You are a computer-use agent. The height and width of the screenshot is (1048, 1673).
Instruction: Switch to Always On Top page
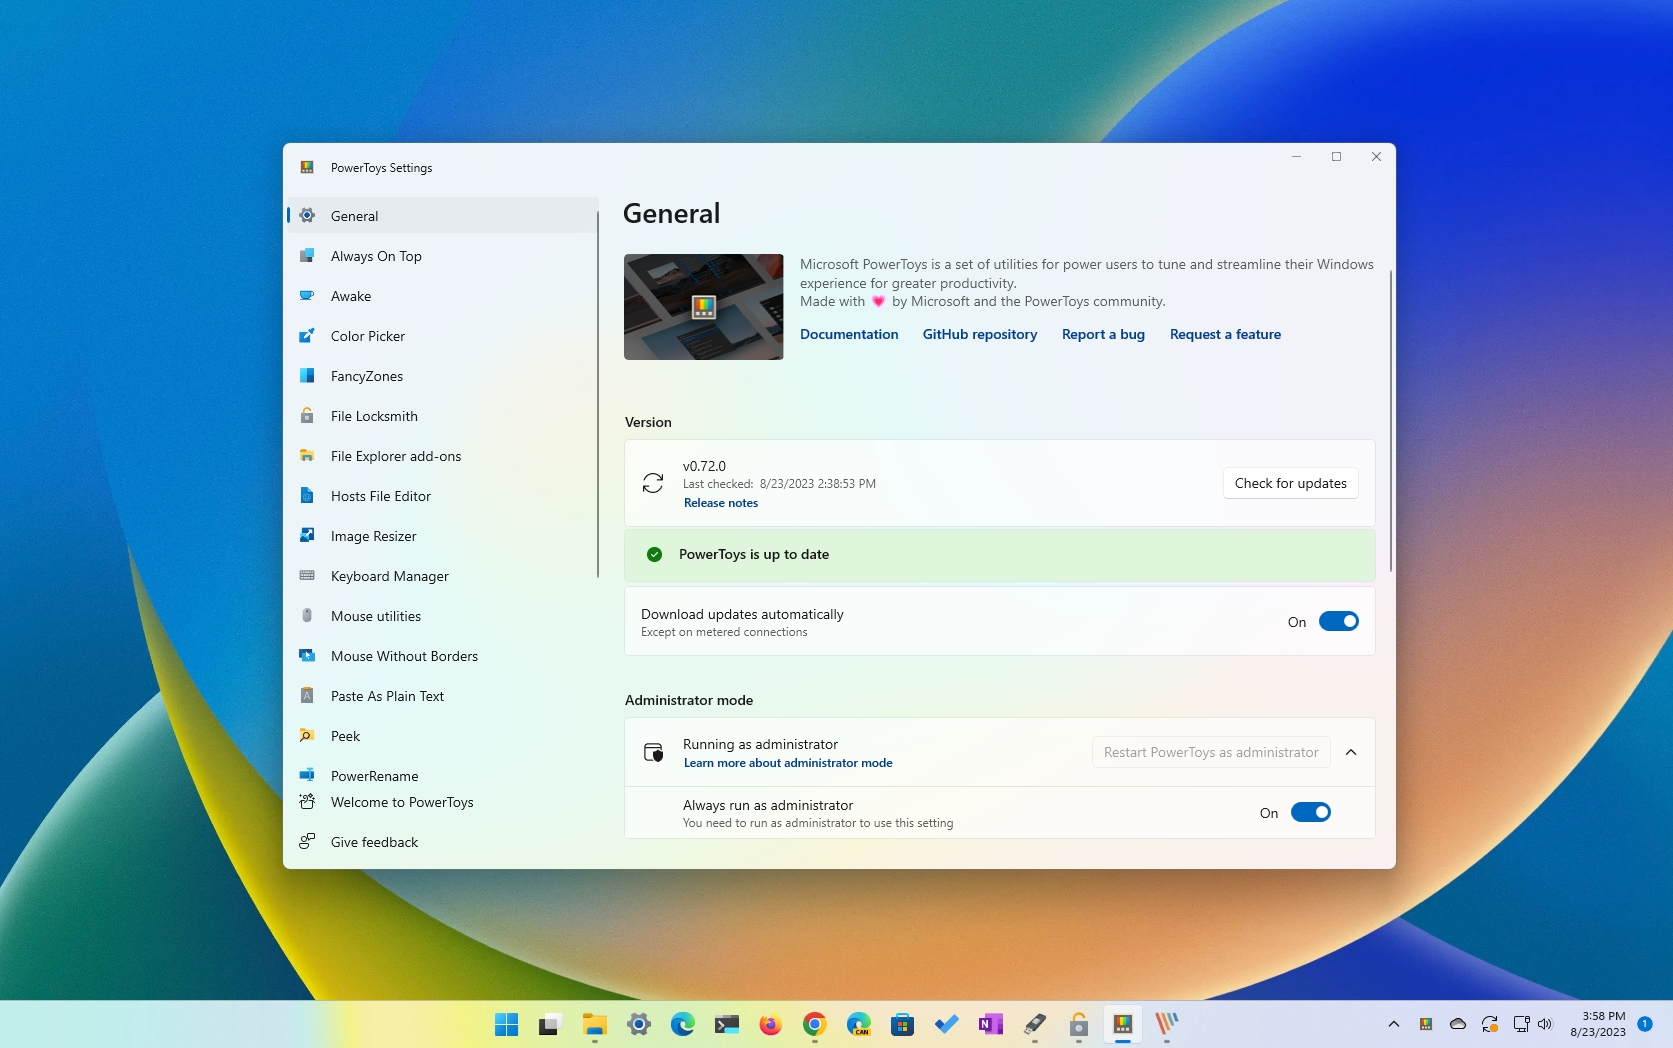click(376, 256)
